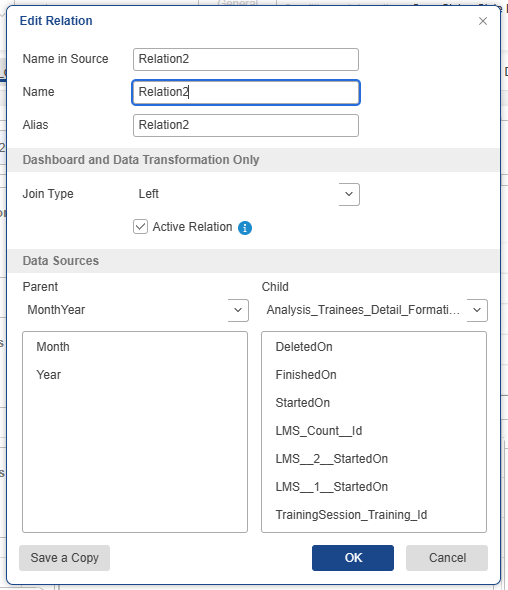Select LMS_Count__Id child field
508x590 pixels.
click(x=319, y=430)
